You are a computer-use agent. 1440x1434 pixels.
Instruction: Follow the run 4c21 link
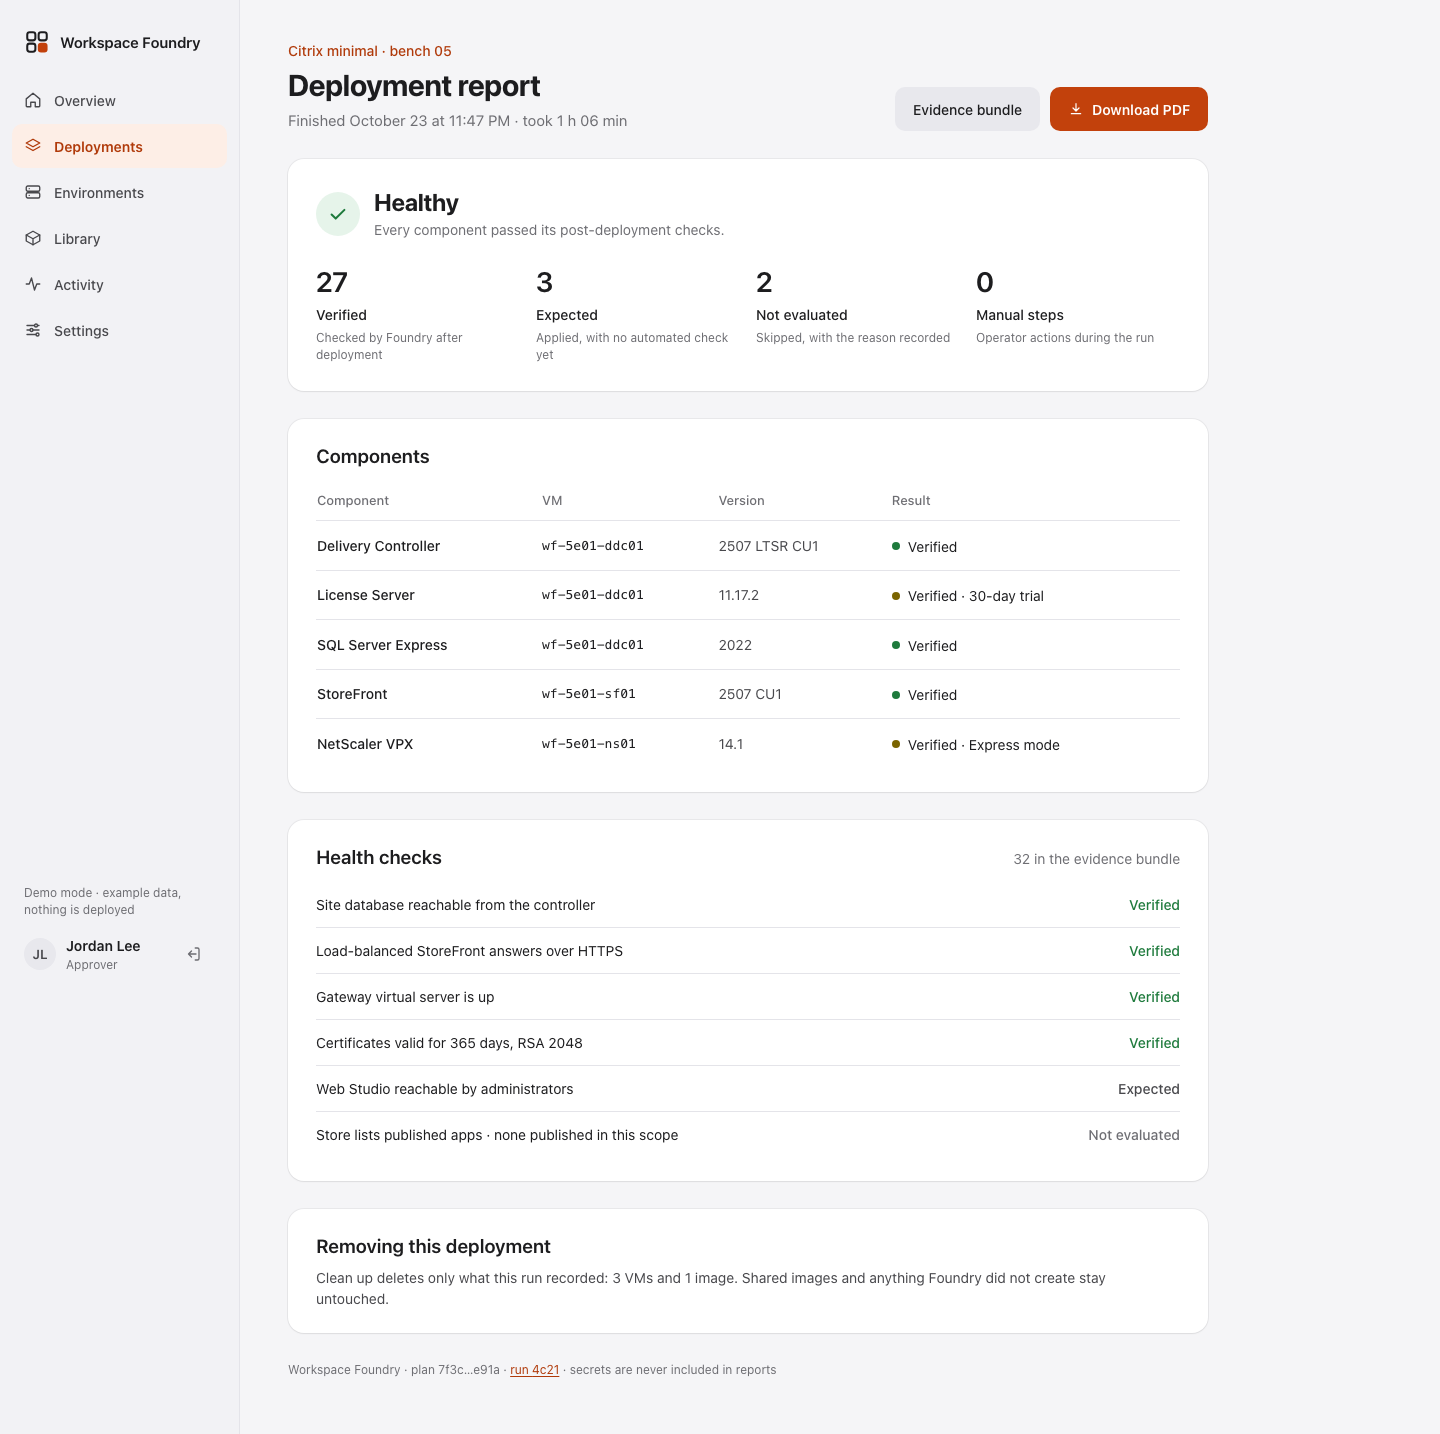click(x=535, y=1370)
